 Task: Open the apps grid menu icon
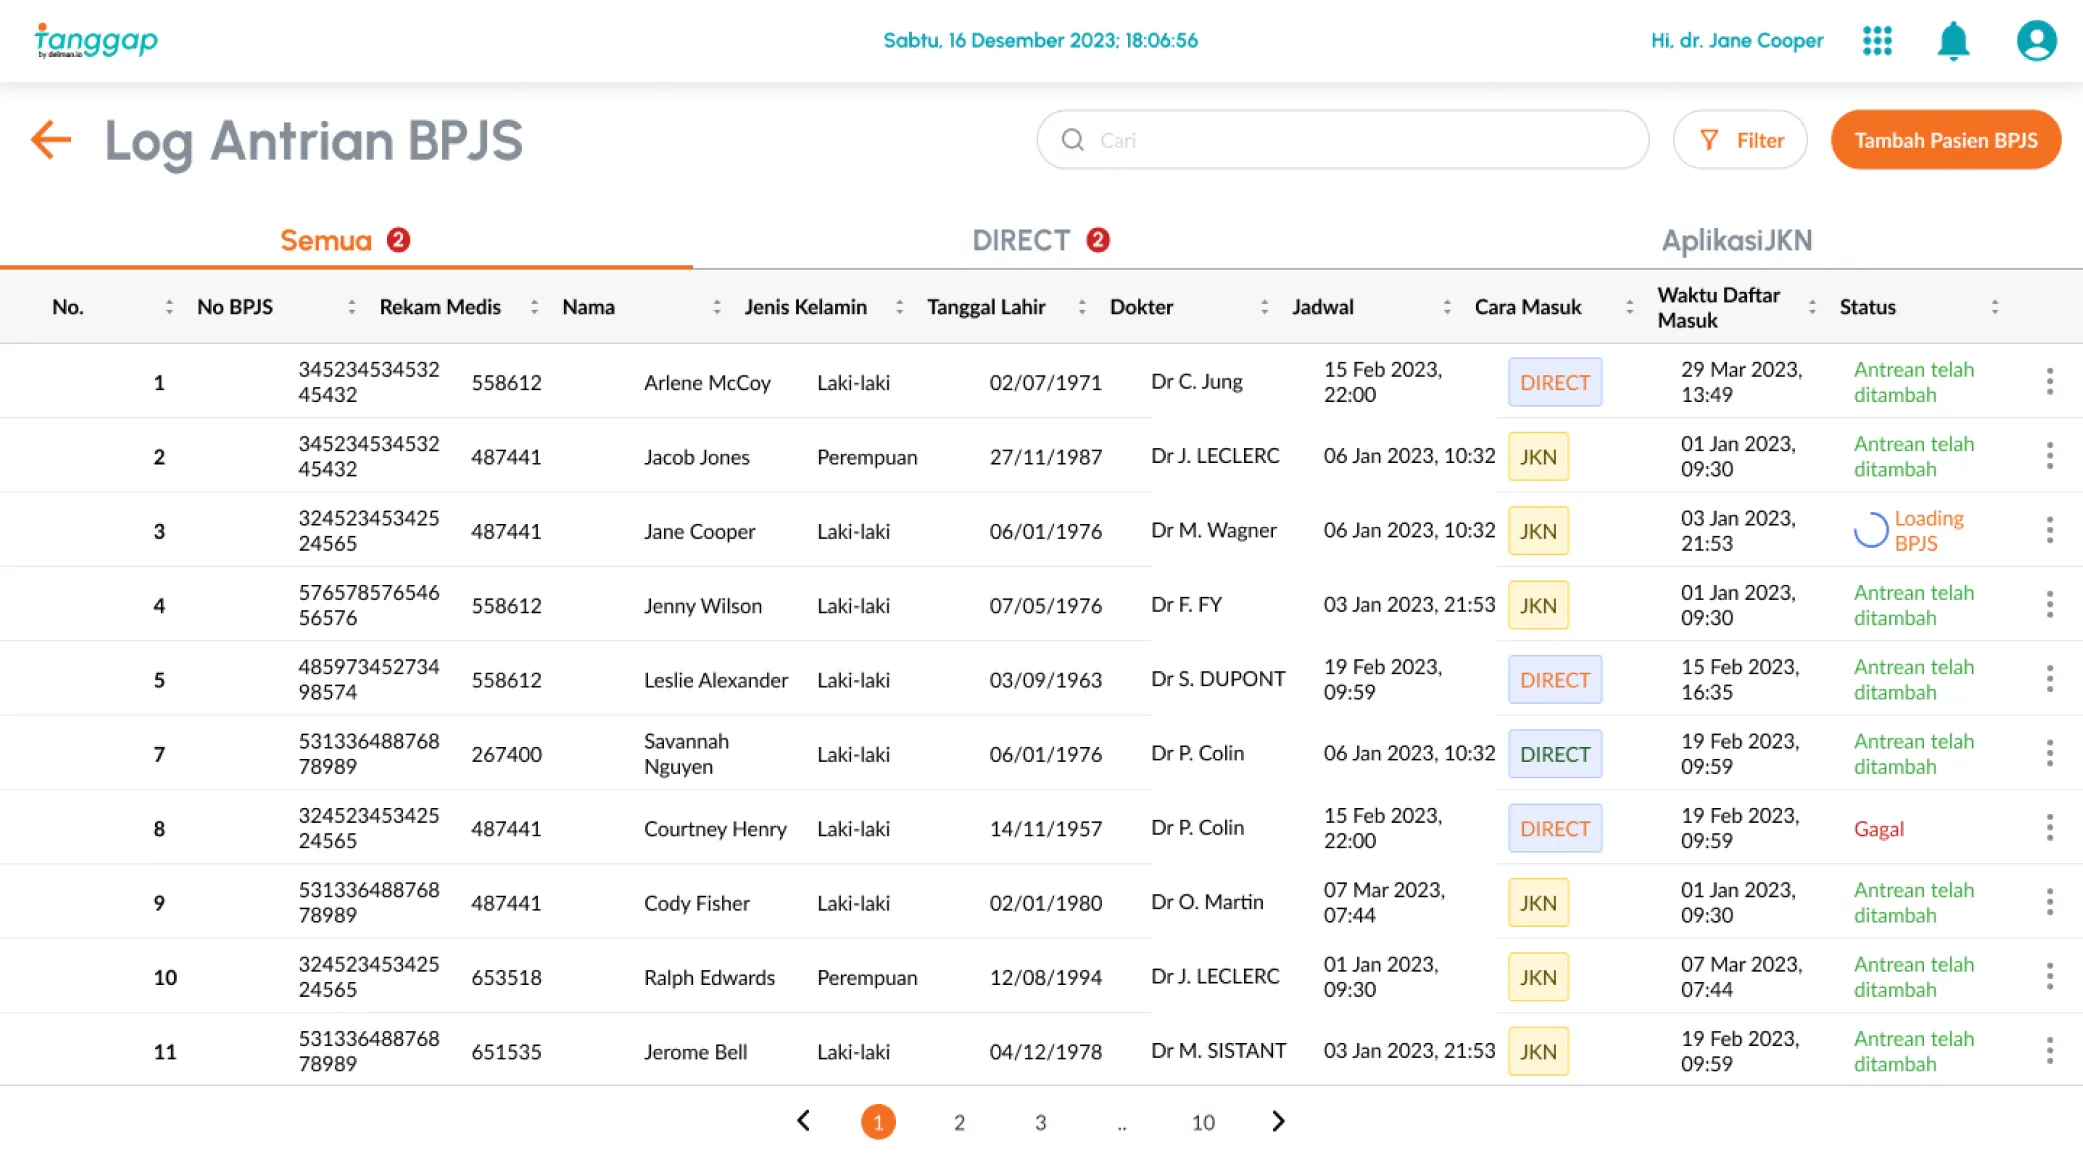[x=1877, y=41]
